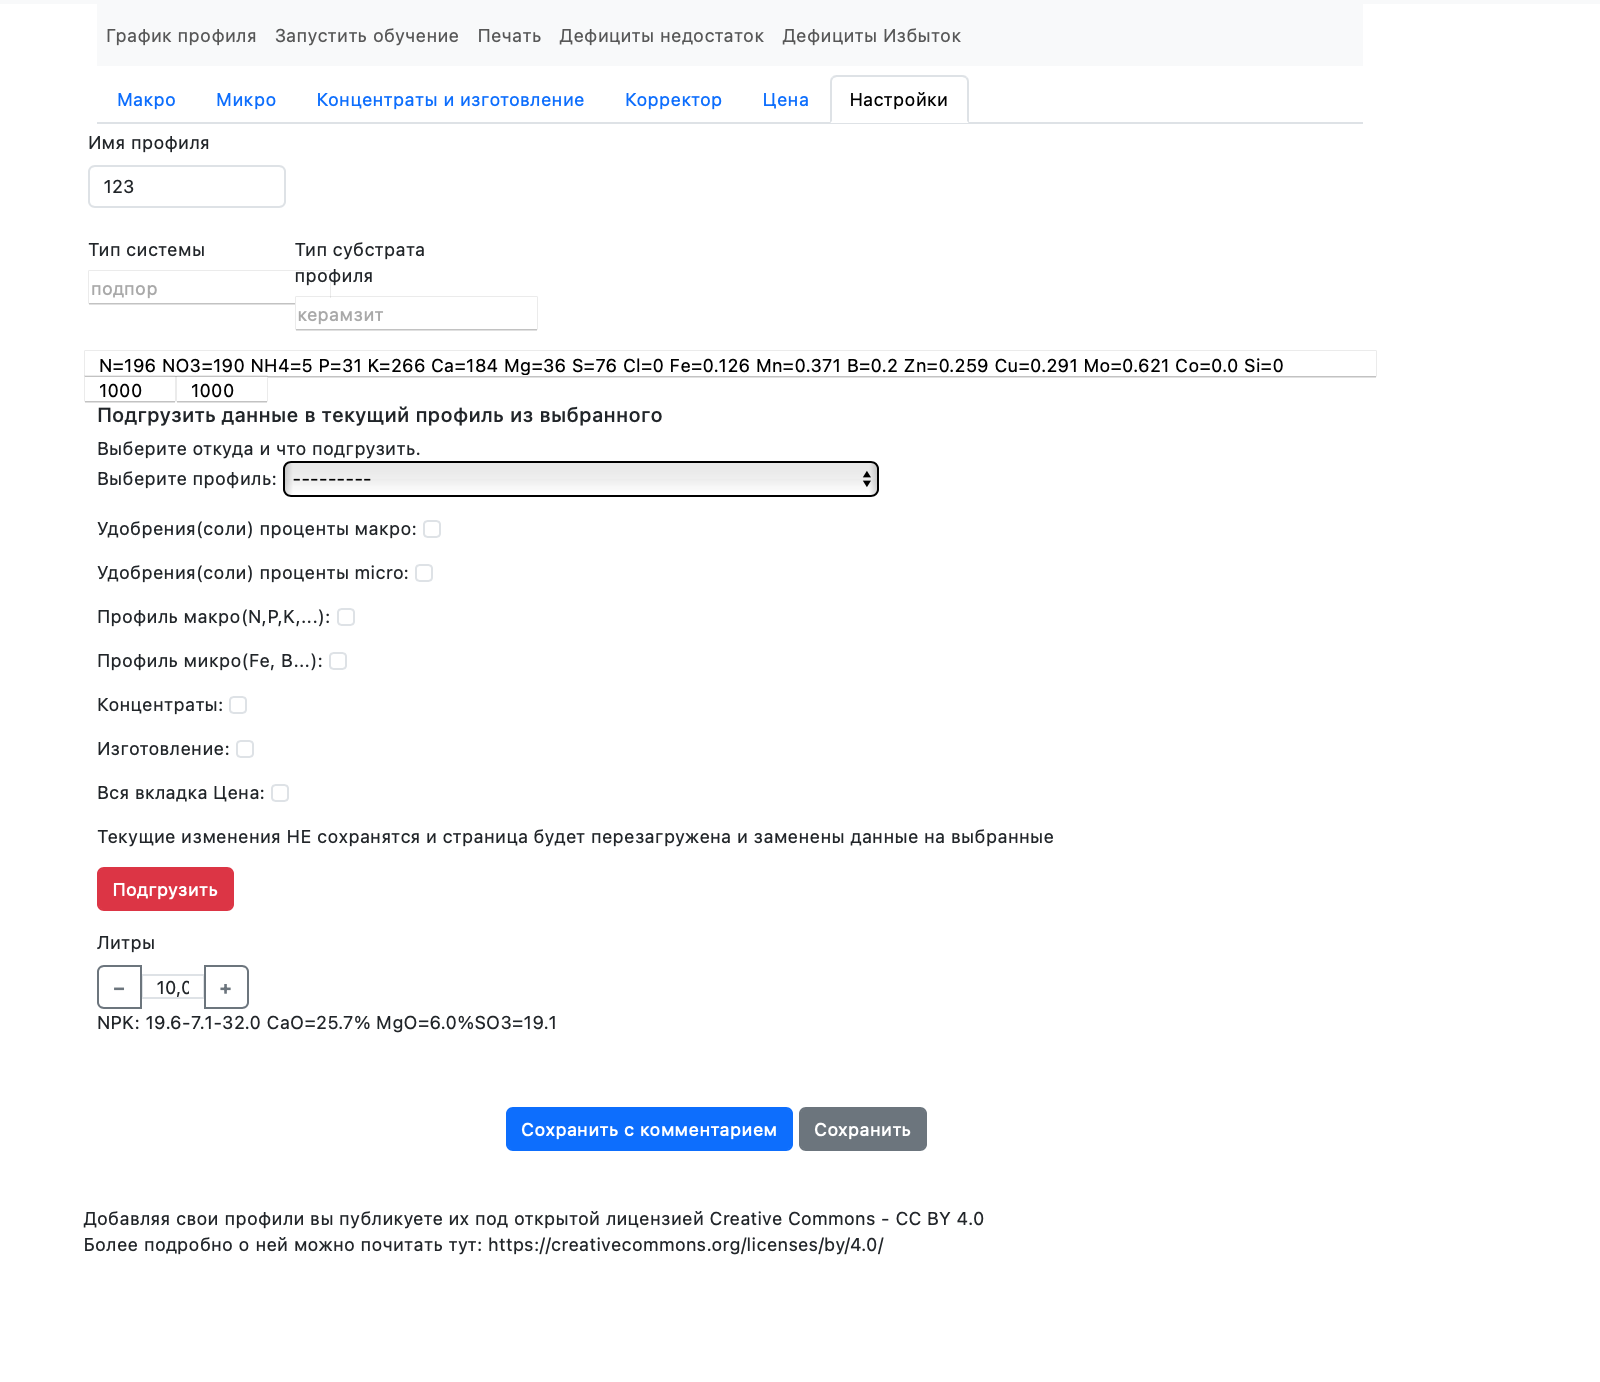Select Запустить обучение menu item

click(x=367, y=36)
